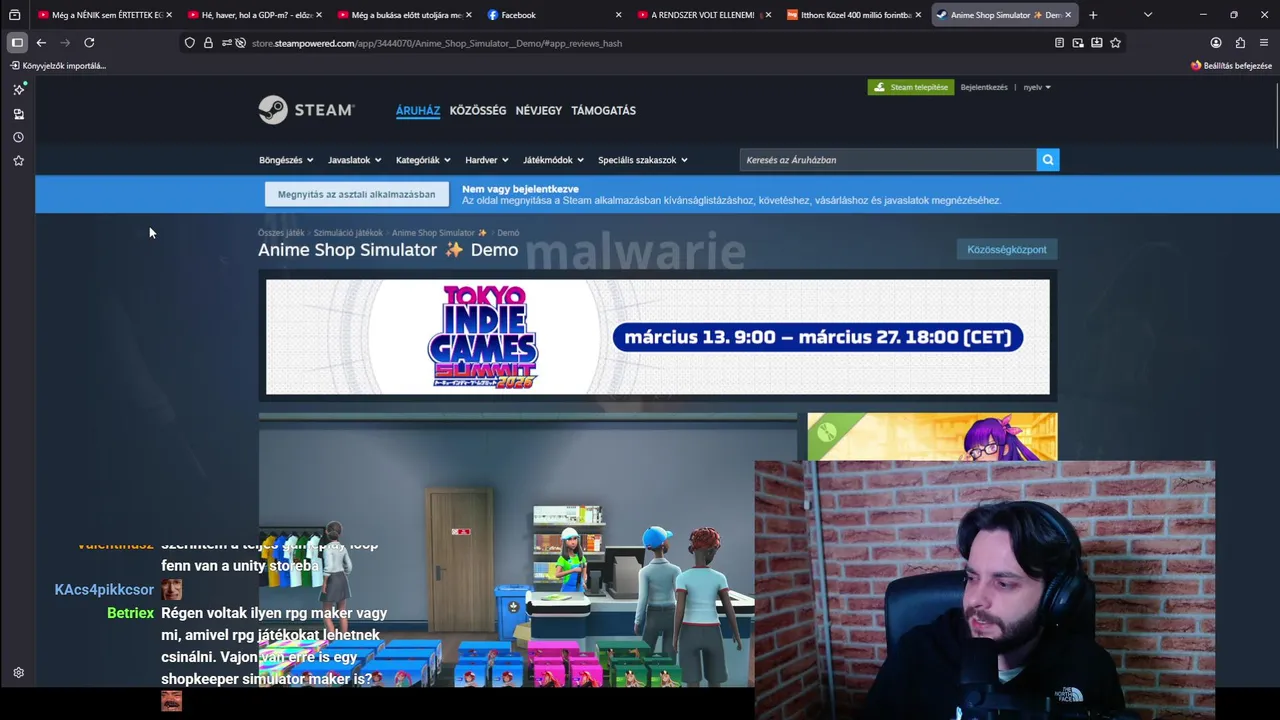1280x720 pixels.
Task: Expand the 'nyelv' language dropdown
Action: pyautogui.click(x=1037, y=87)
